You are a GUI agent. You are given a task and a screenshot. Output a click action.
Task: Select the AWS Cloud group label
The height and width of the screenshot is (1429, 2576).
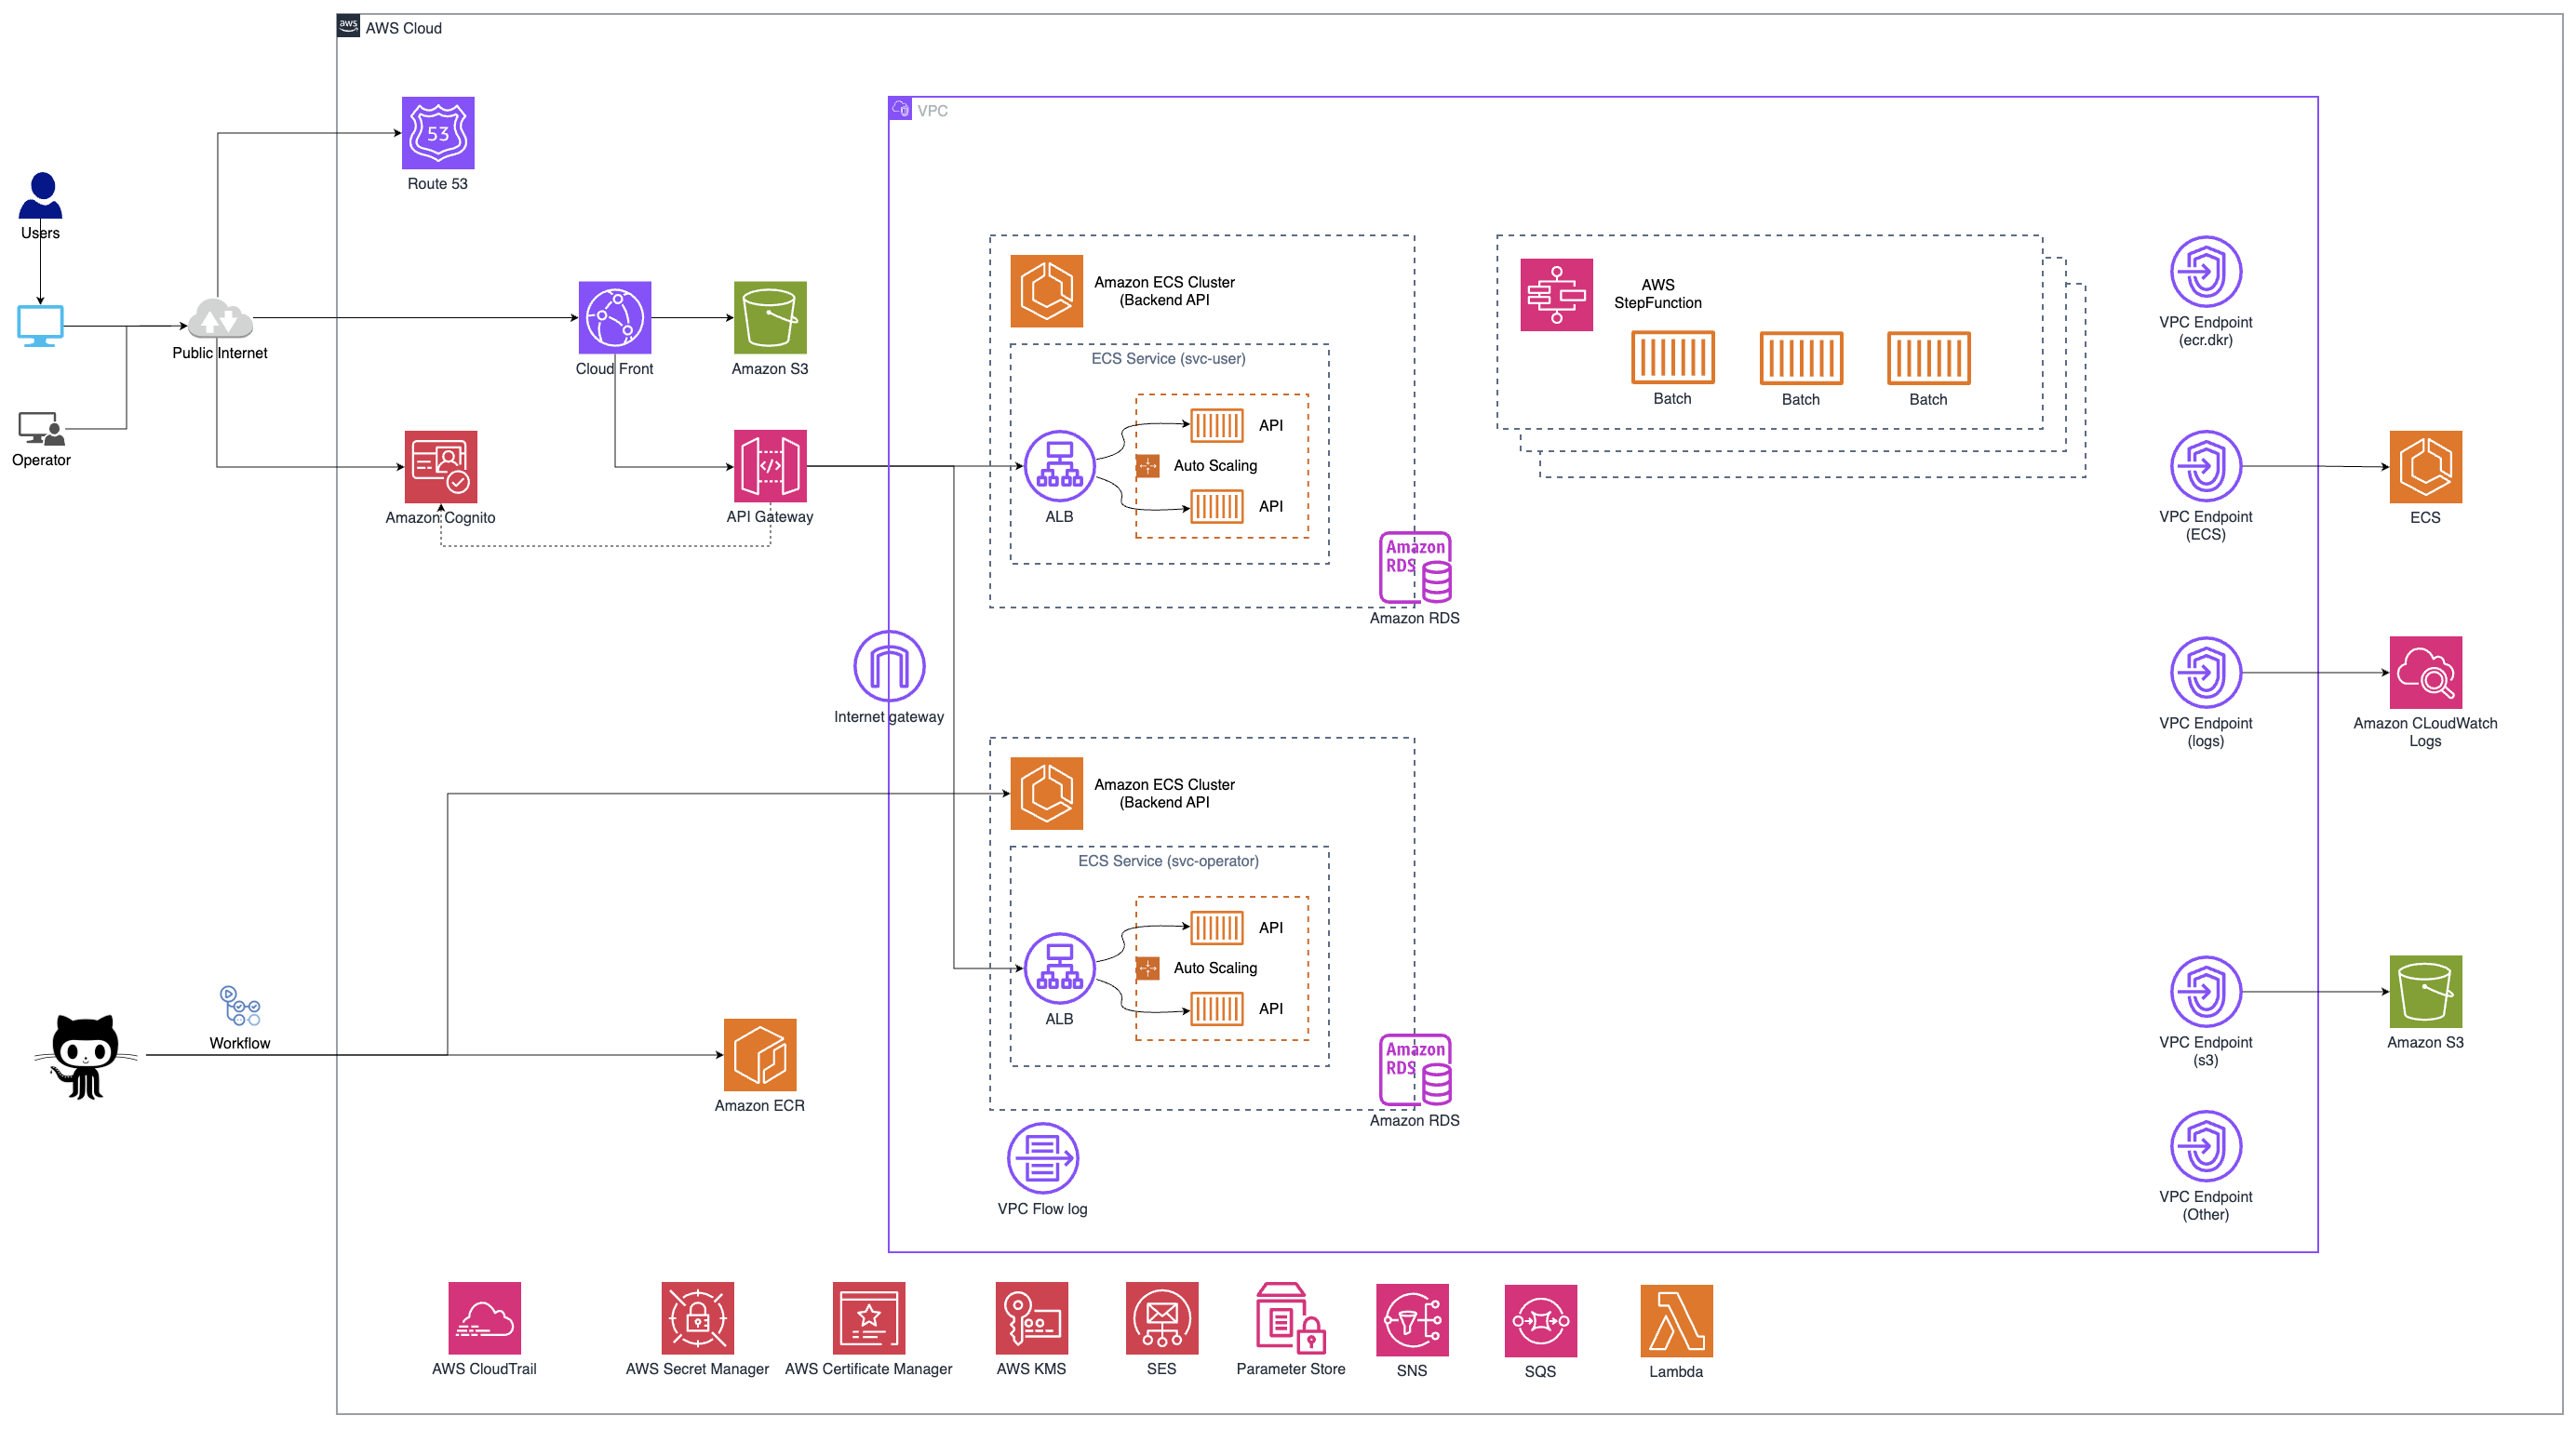click(x=403, y=28)
